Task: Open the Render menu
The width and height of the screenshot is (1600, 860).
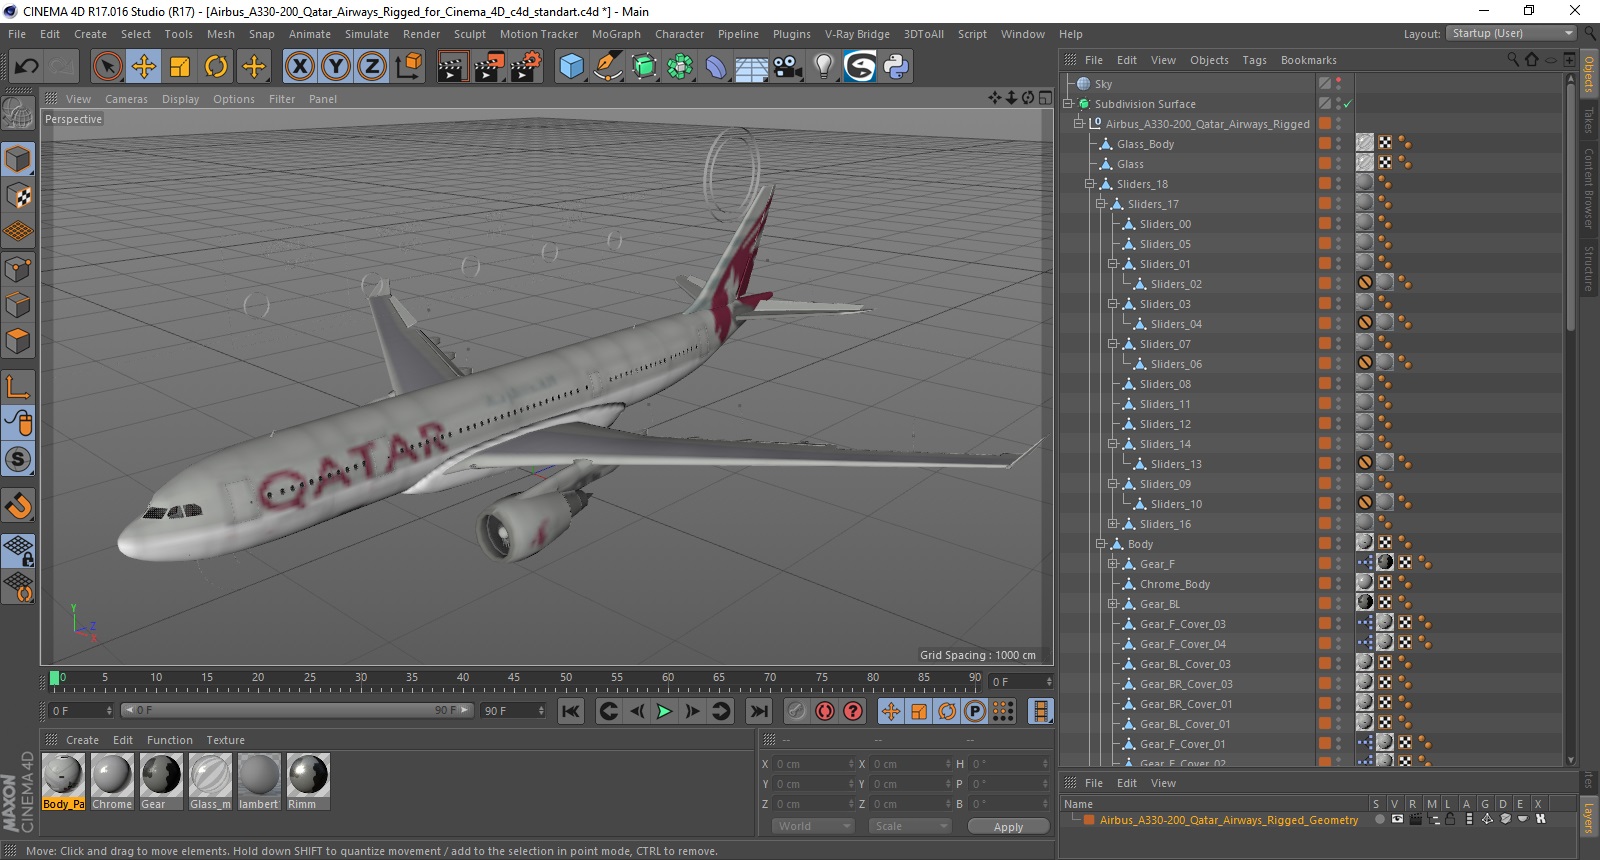Action: [x=421, y=34]
